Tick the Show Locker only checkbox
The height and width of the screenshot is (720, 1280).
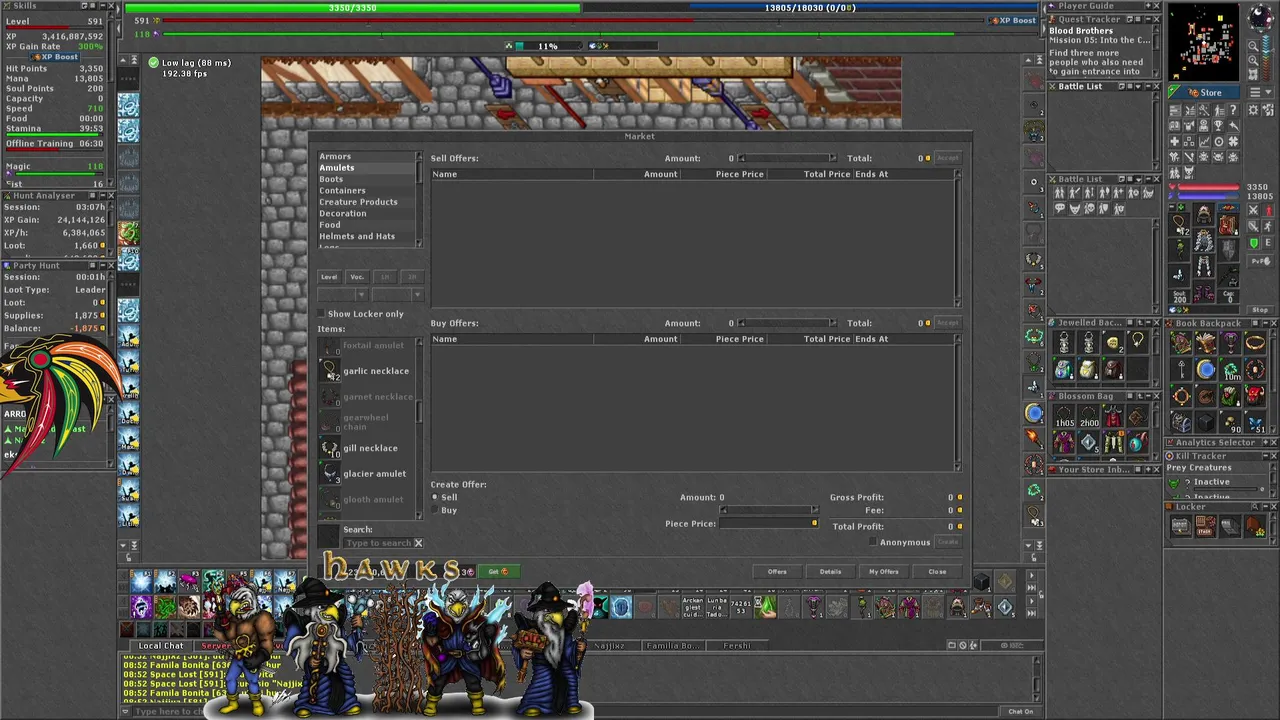[321, 313]
